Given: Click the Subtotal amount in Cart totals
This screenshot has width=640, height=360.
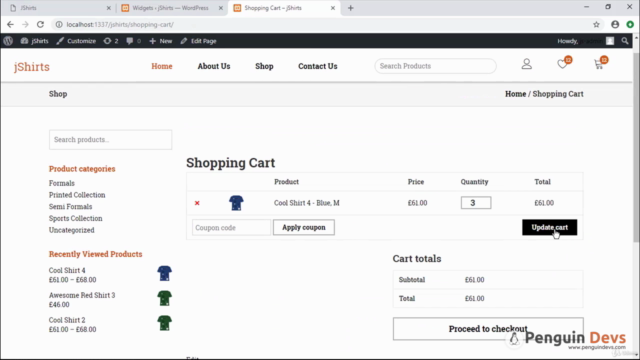Looking at the screenshot, I should click(474, 280).
